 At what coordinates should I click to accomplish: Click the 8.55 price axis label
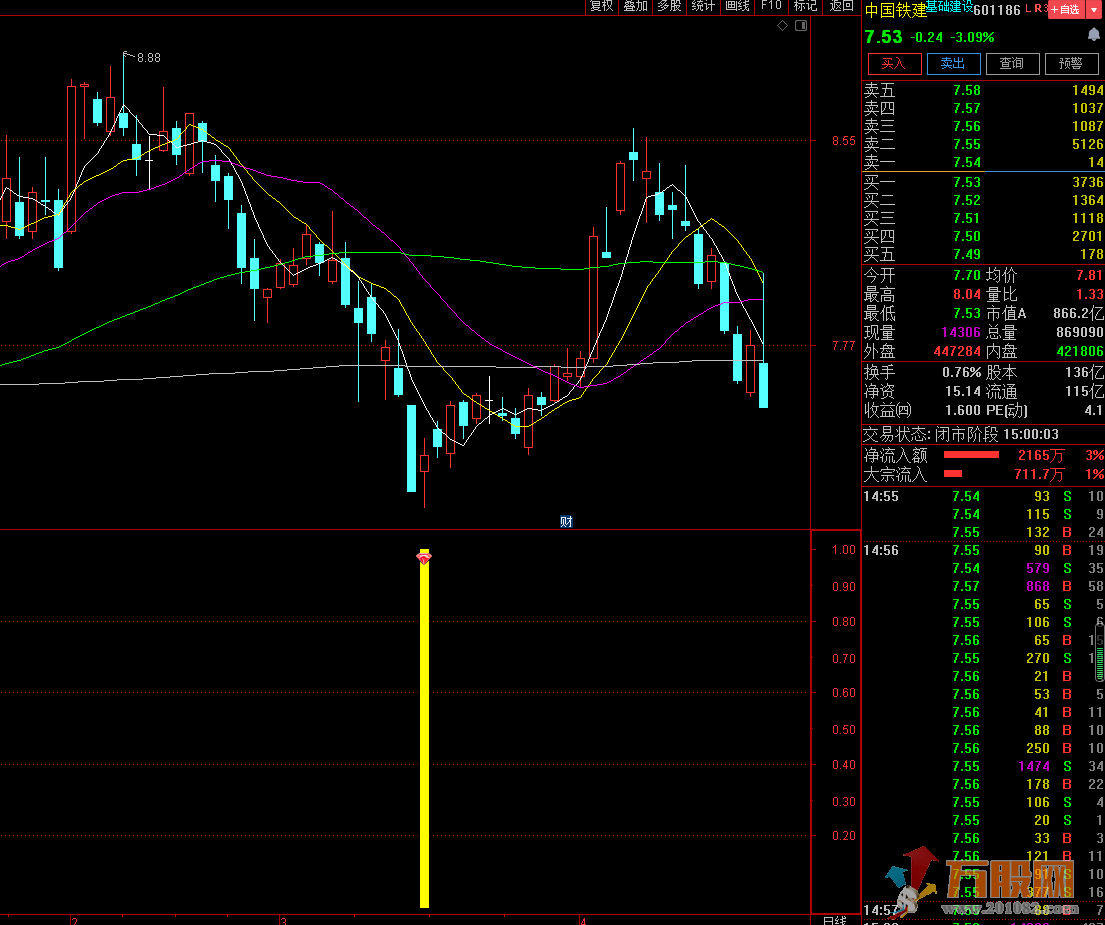coord(844,141)
